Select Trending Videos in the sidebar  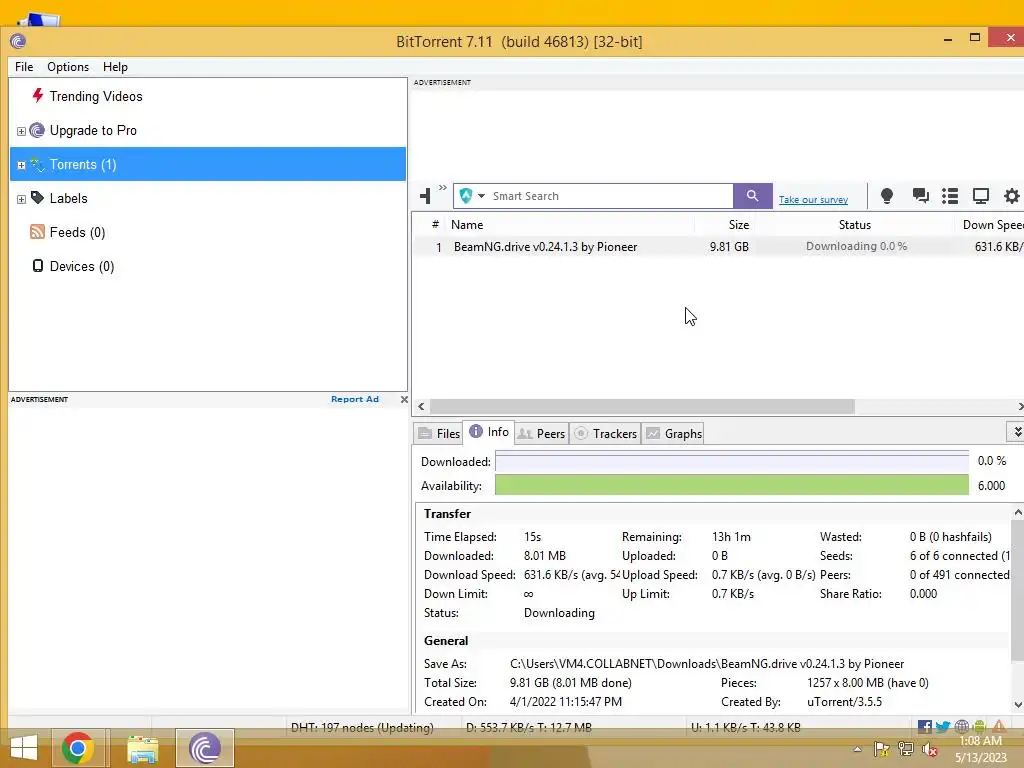208,96
